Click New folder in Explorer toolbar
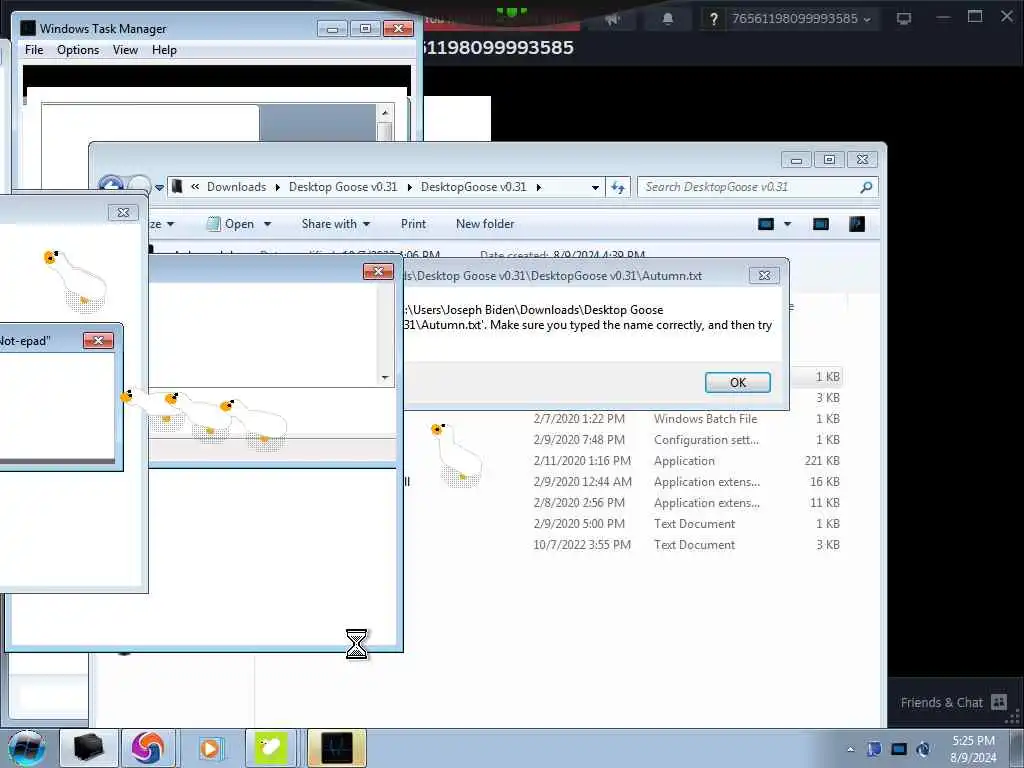Image resolution: width=1024 pixels, height=768 pixels. [485, 224]
